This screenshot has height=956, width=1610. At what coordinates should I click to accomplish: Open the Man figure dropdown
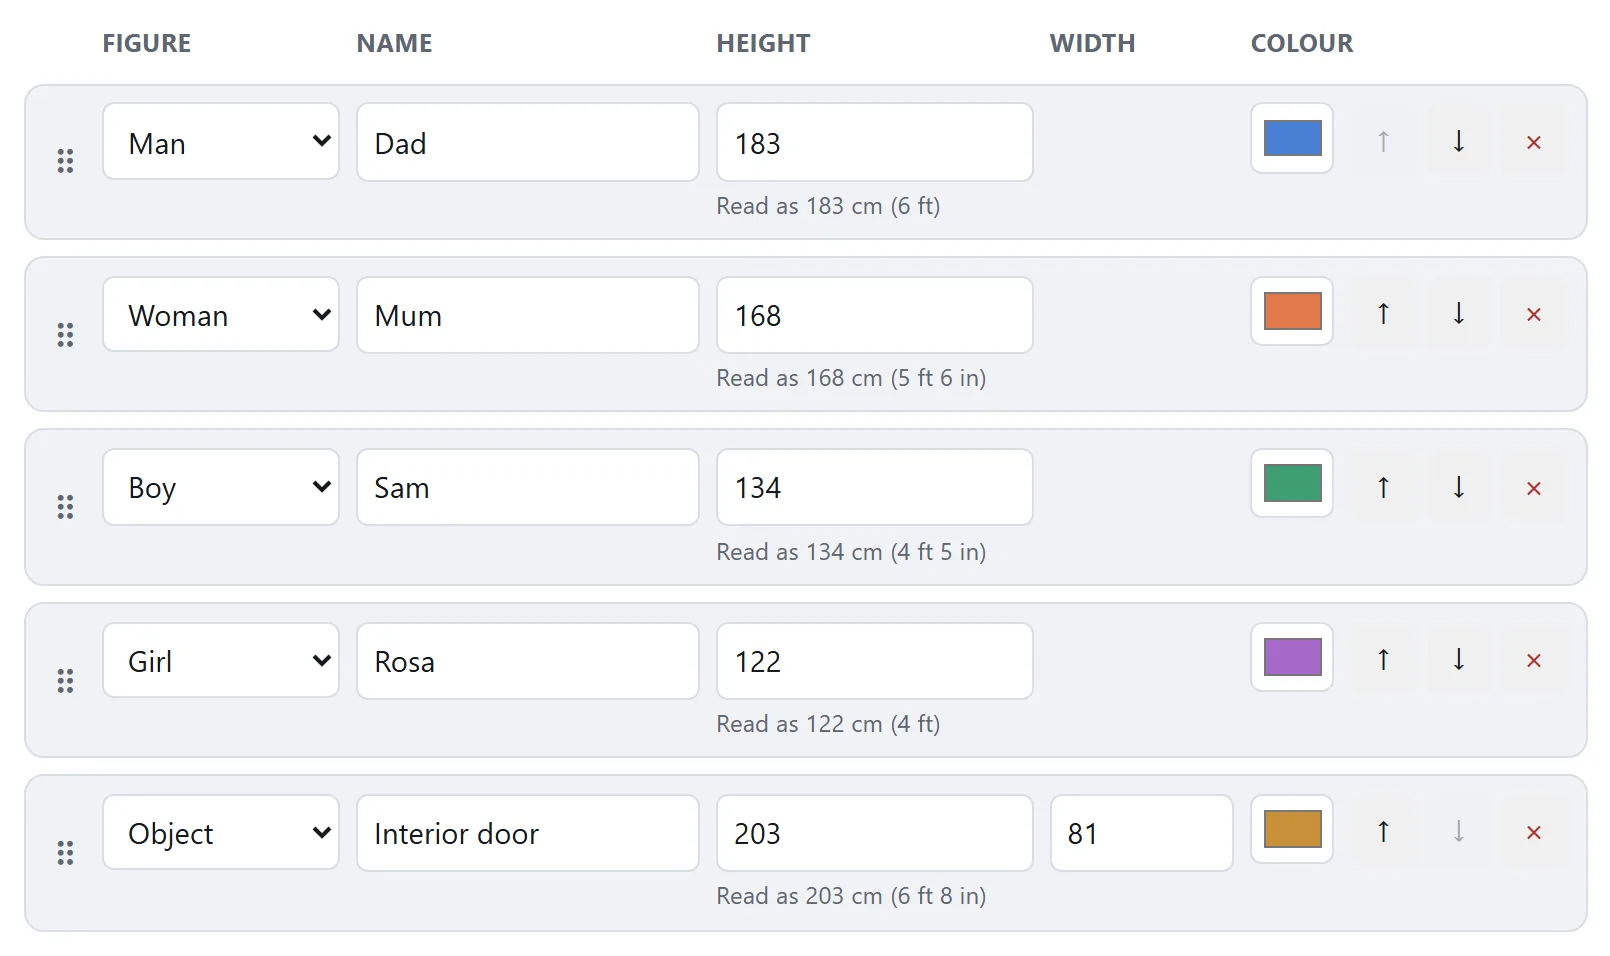click(221, 142)
